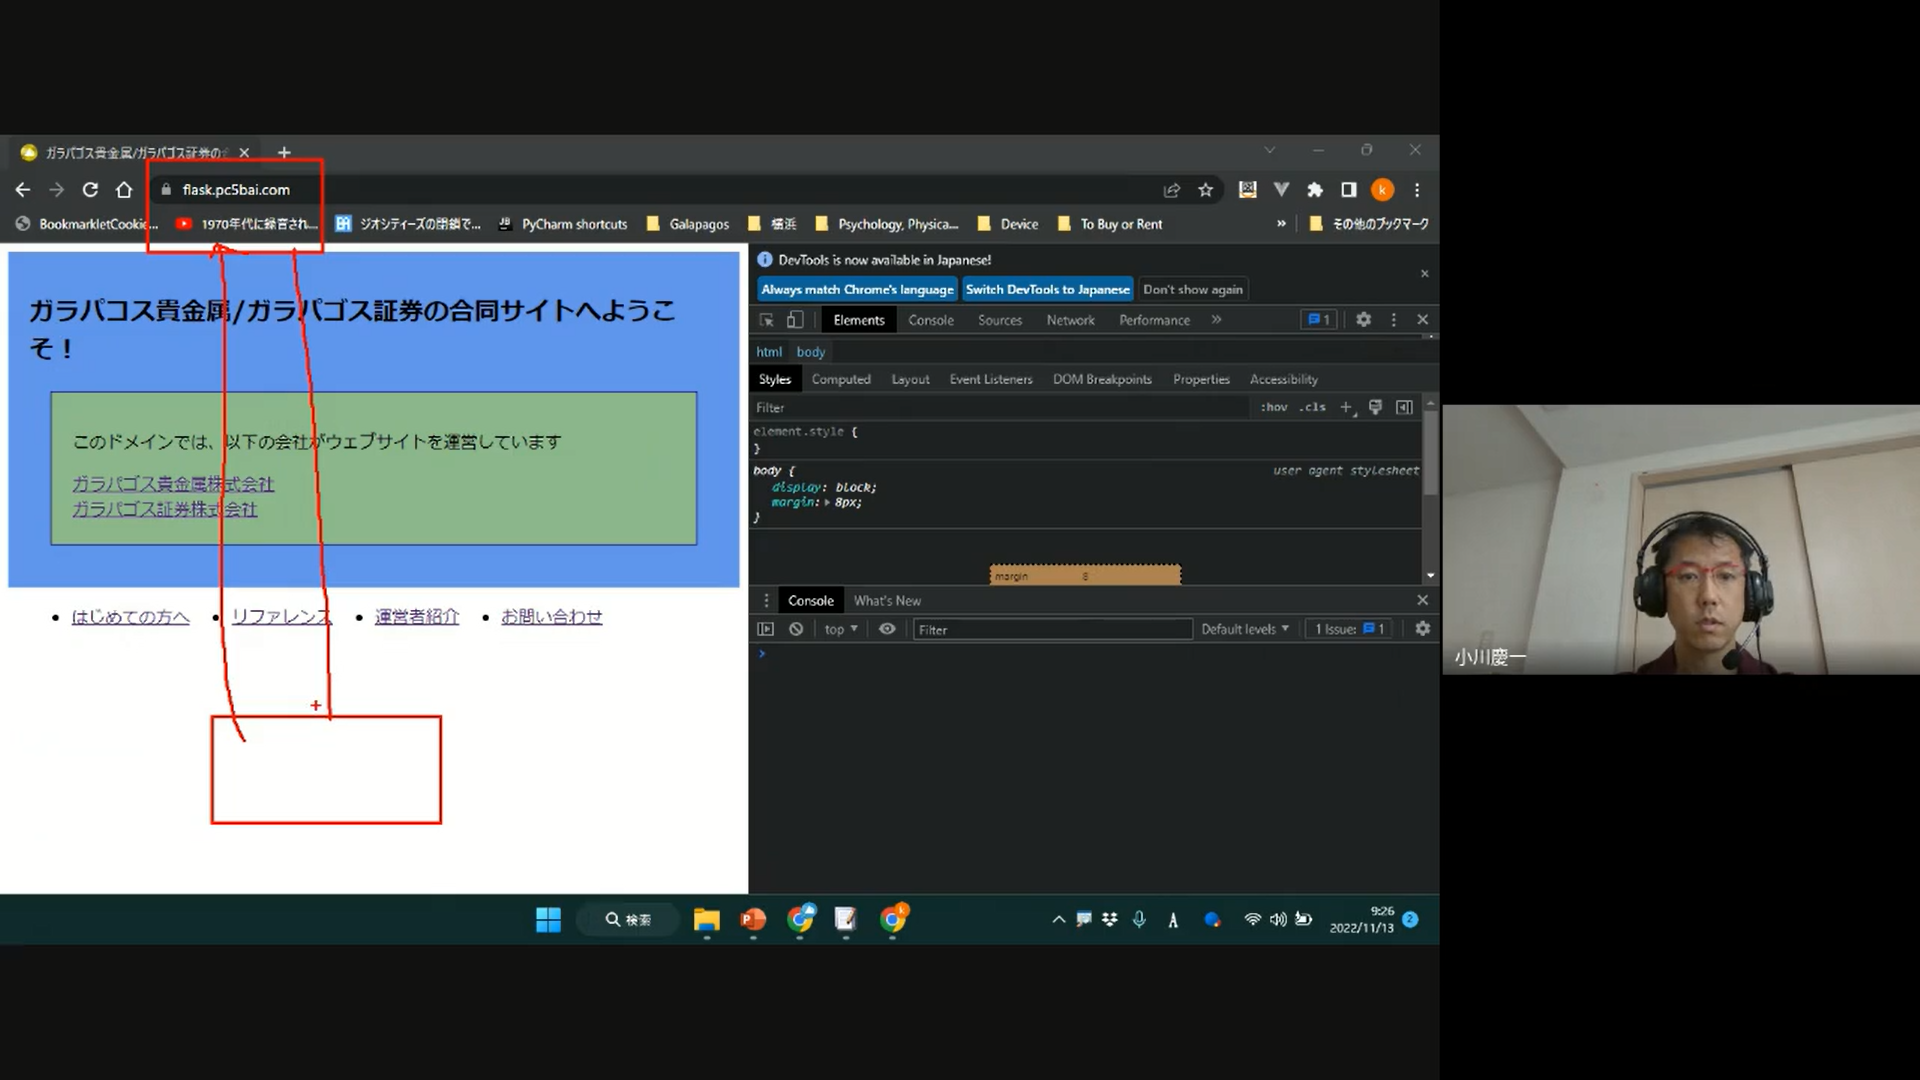This screenshot has width=1920, height=1080.
Task: Open the お問い合わせ link
Action: (552, 617)
